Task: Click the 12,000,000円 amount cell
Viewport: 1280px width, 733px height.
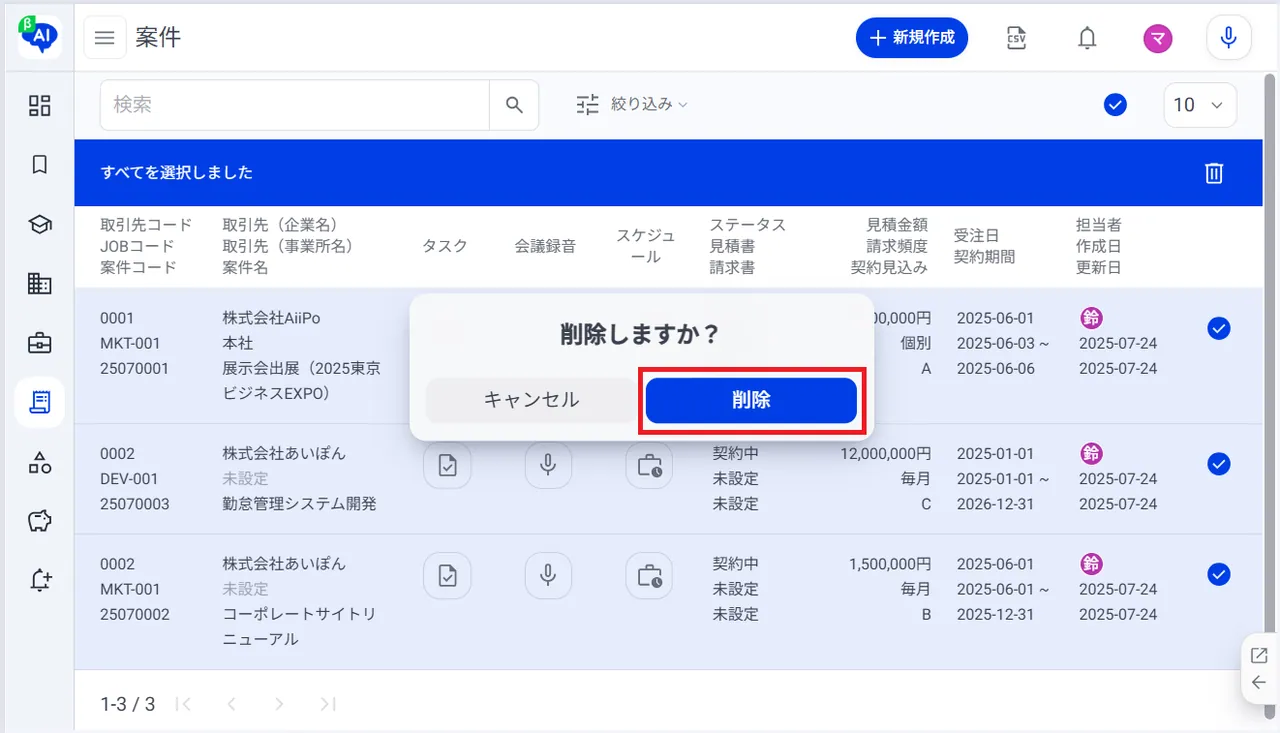Action: pos(885,454)
